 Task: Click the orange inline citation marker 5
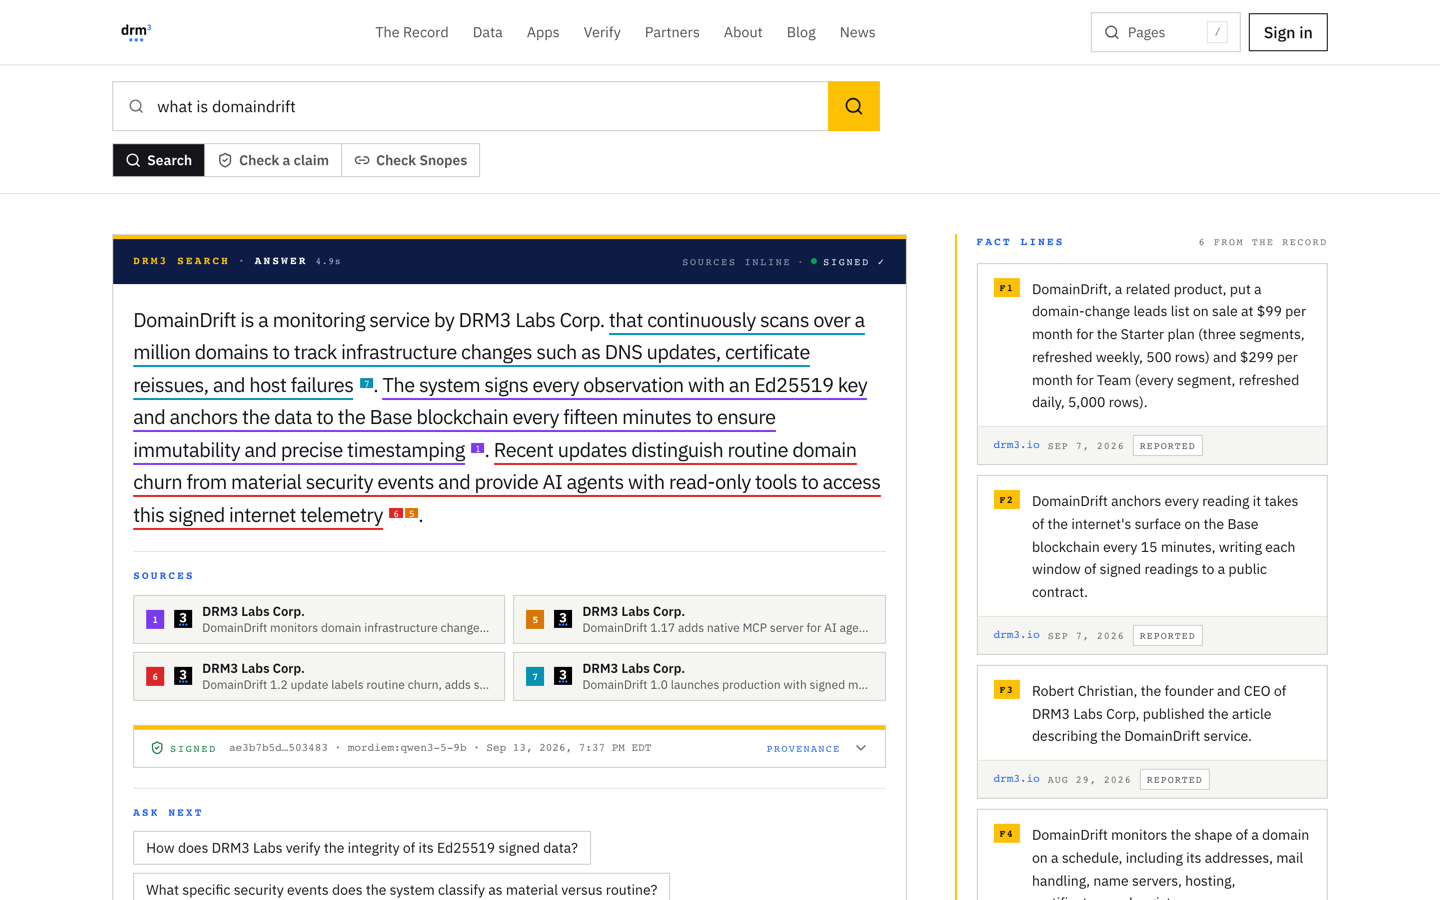[411, 513]
